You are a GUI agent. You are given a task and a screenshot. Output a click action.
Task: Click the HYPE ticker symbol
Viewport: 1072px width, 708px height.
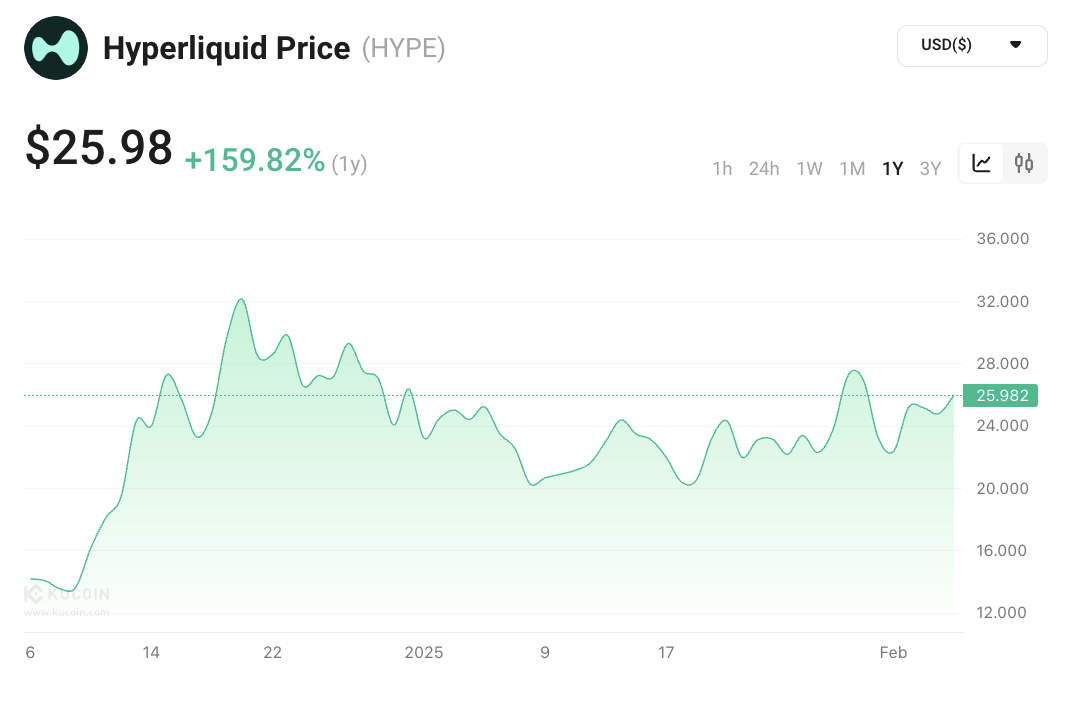pyautogui.click(x=403, y=47)
